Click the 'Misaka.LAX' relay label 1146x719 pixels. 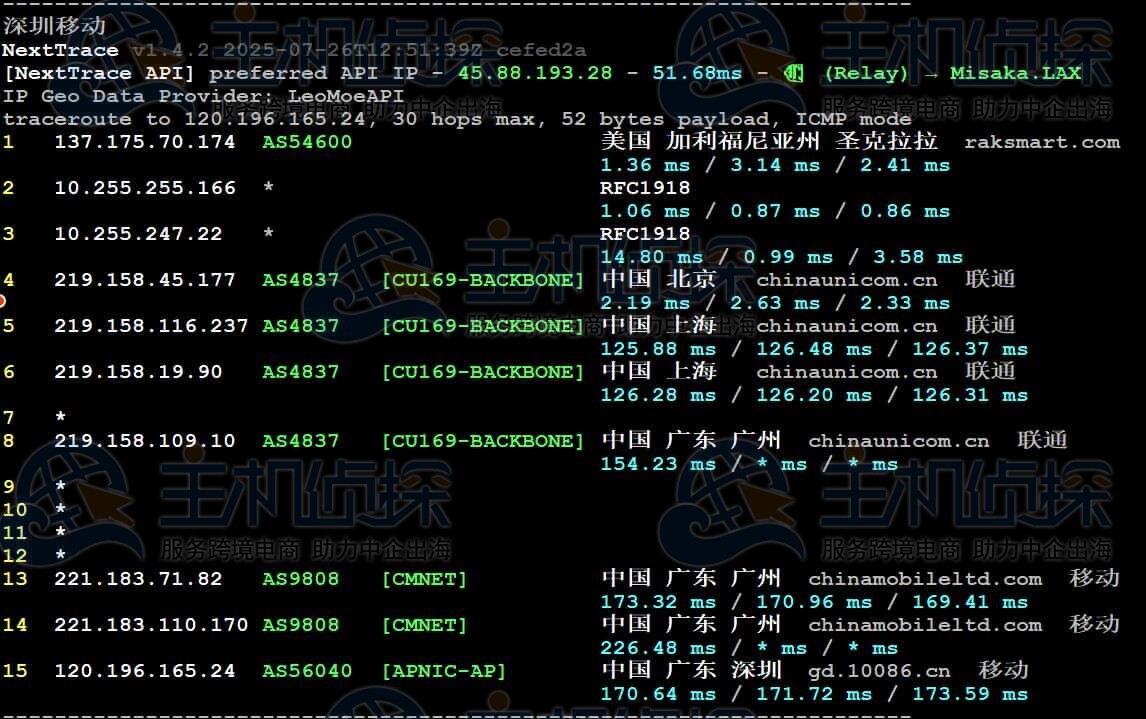[1015, 73]
